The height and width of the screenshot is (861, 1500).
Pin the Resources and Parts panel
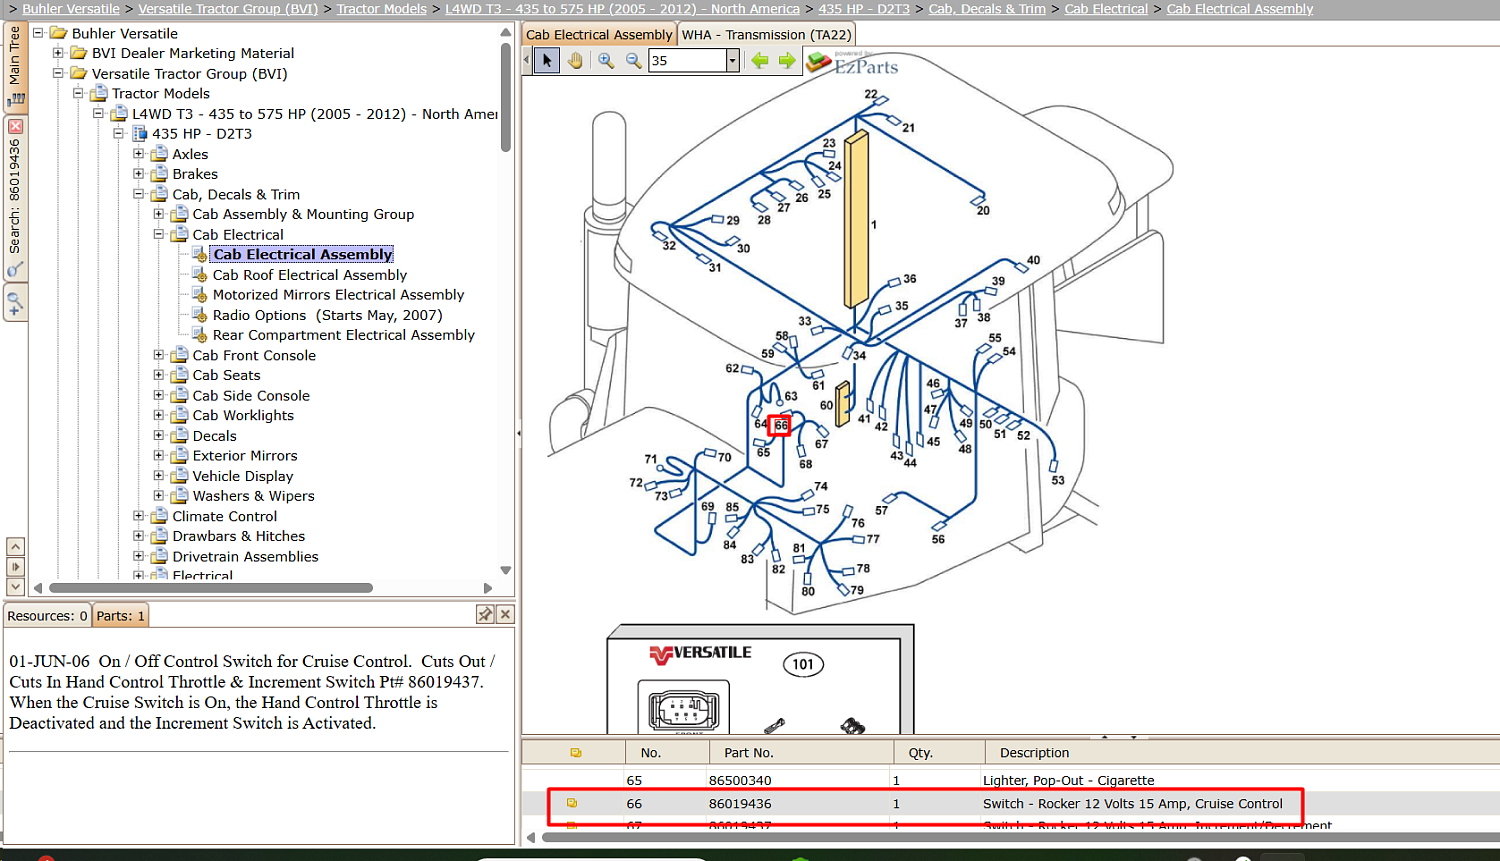click(x=485, y=614)
